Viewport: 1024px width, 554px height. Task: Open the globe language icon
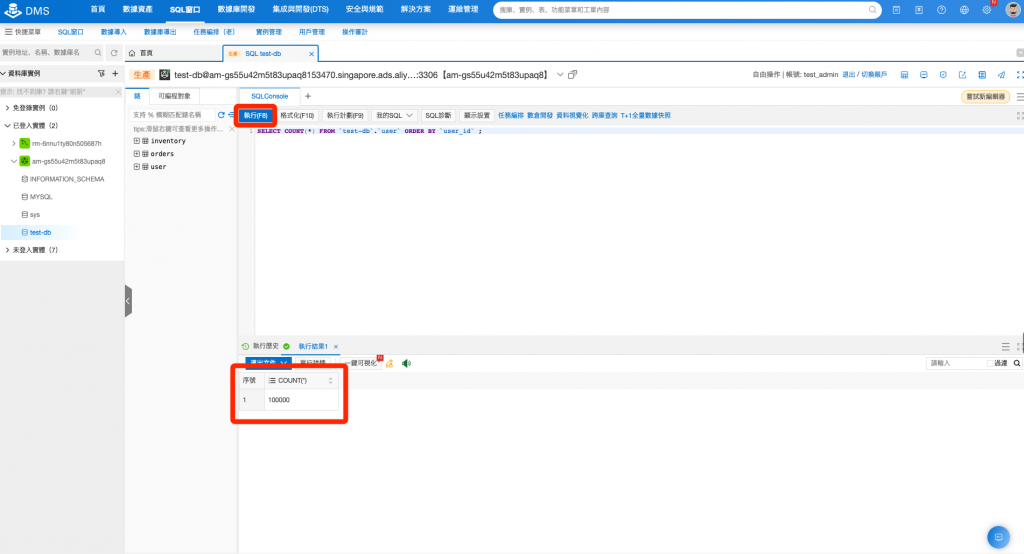964,10
